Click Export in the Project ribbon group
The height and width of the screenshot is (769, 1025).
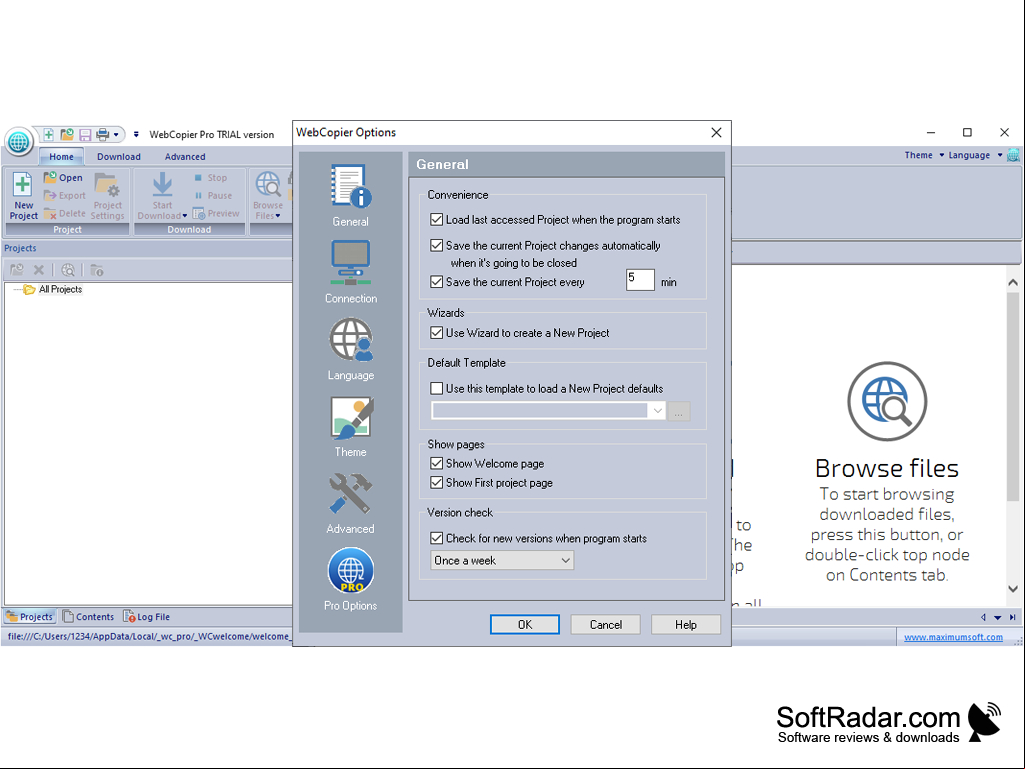65,195
